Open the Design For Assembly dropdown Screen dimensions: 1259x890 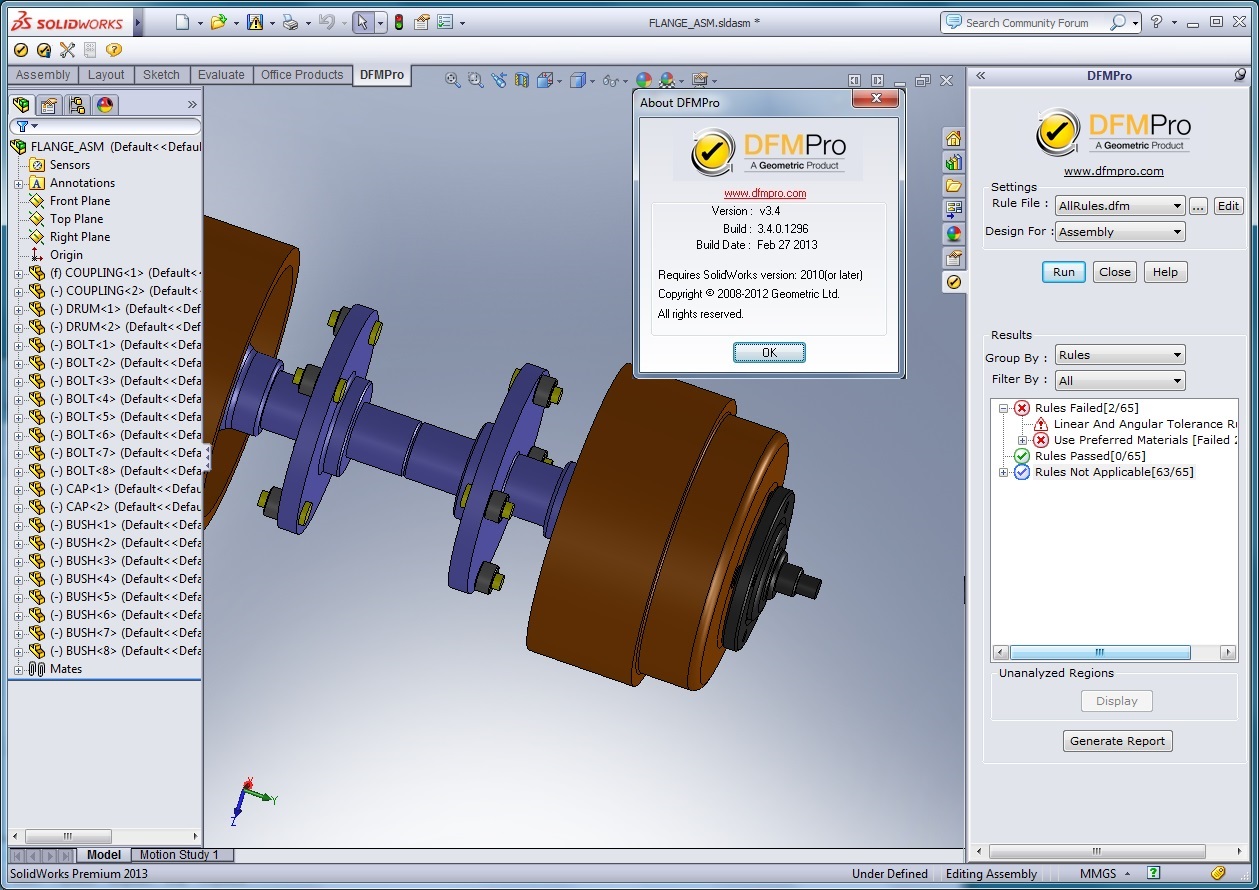(x=1120, y=232)
